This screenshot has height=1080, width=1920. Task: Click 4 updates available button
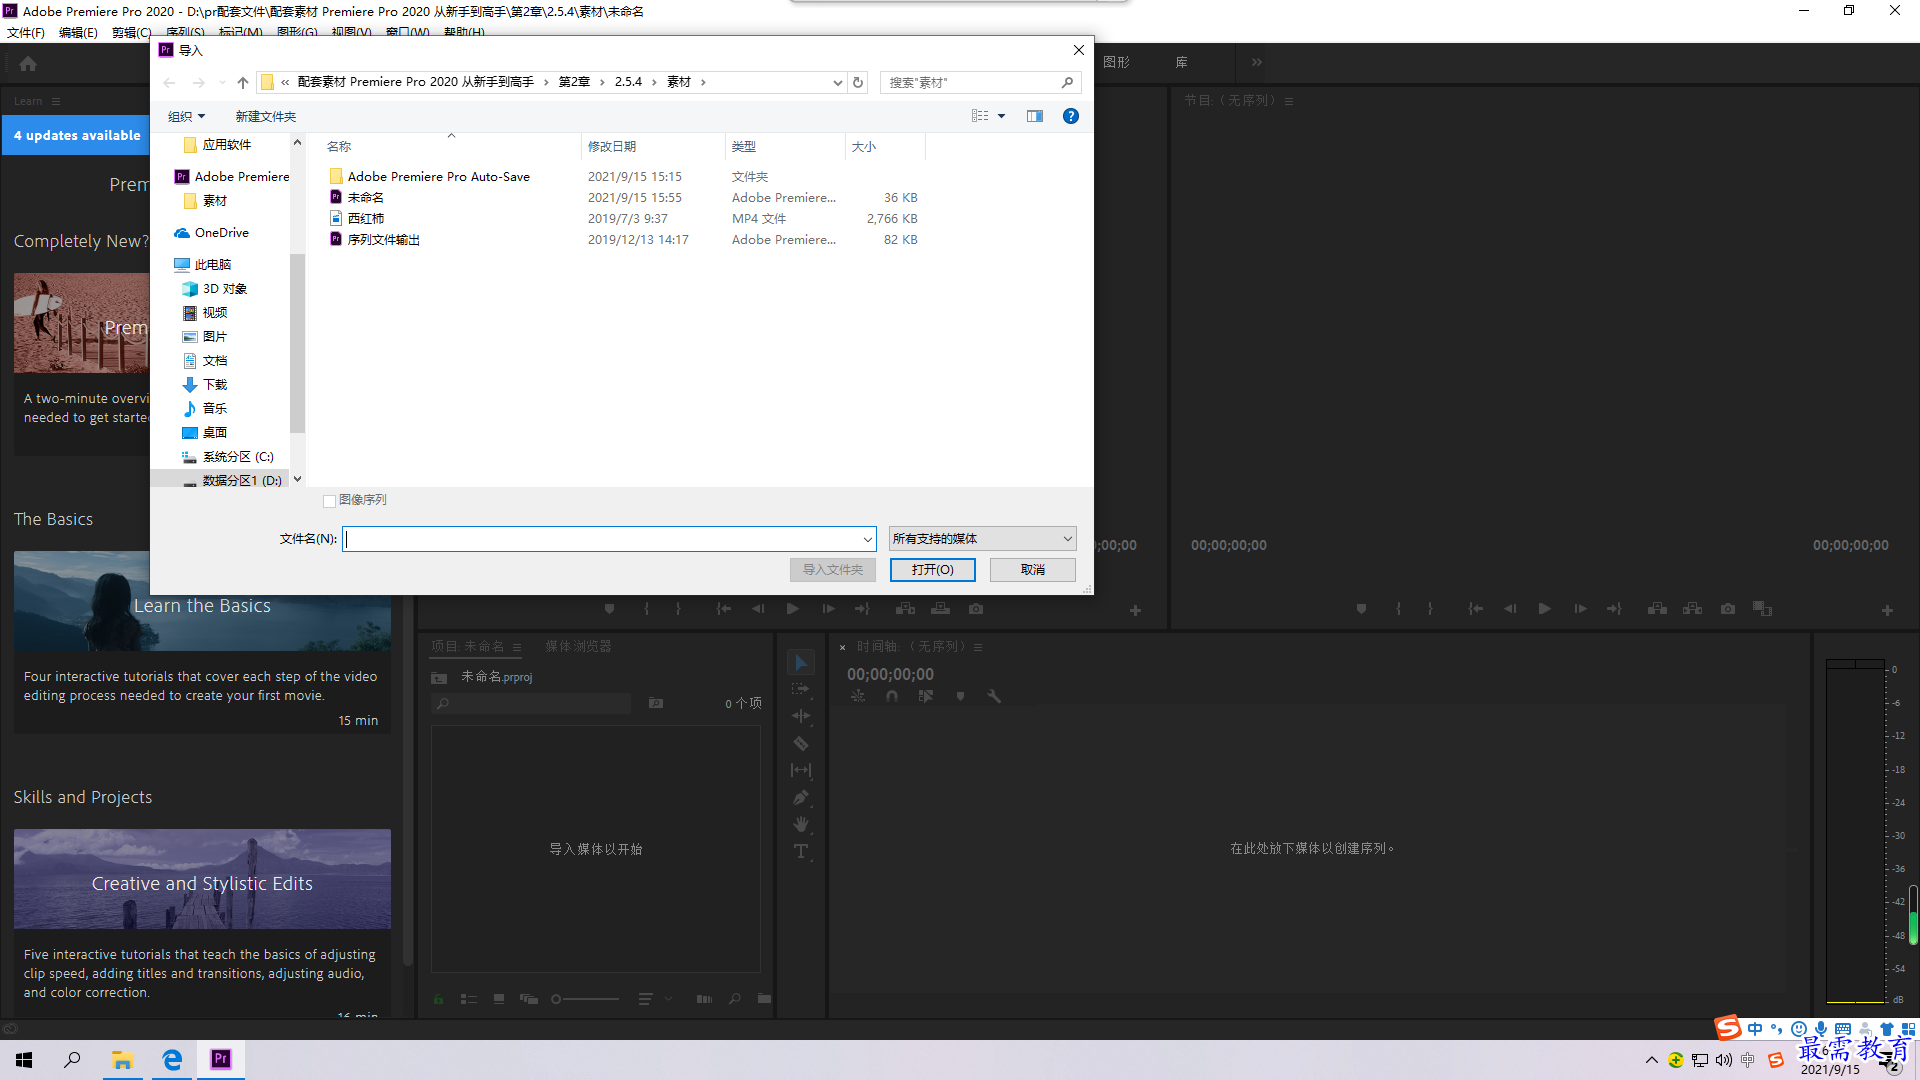pyautogui.click(x=77, y=135)
